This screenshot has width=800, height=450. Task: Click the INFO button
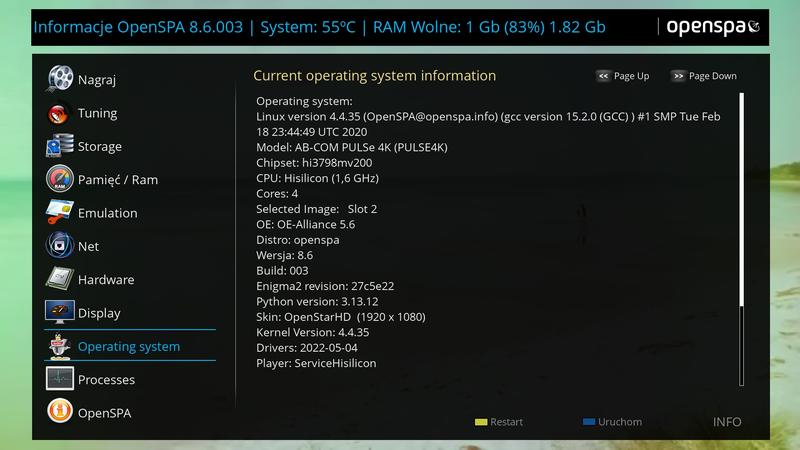727,422
